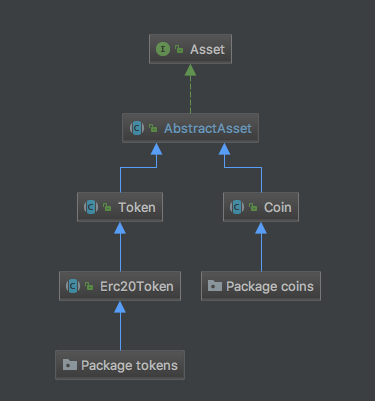Click the visibility lock icon on Erc20Token
Viewport: 375px width, 401px height.
(x=89, y=286)
